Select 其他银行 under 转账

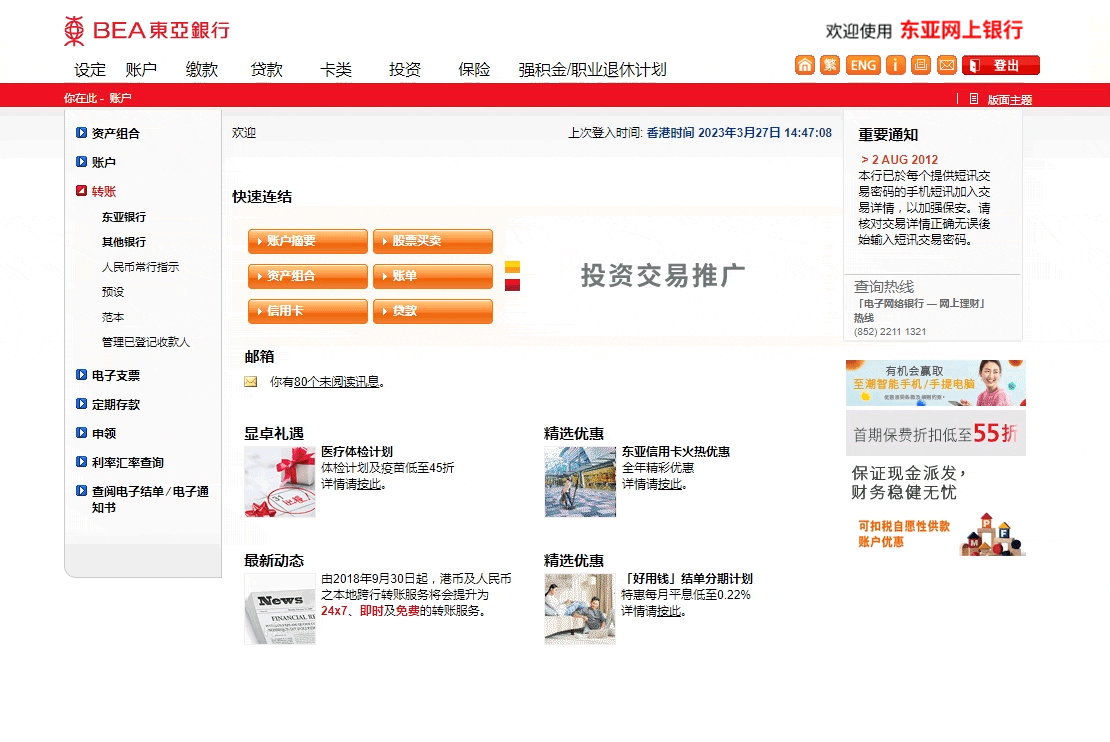coord(124,241)
